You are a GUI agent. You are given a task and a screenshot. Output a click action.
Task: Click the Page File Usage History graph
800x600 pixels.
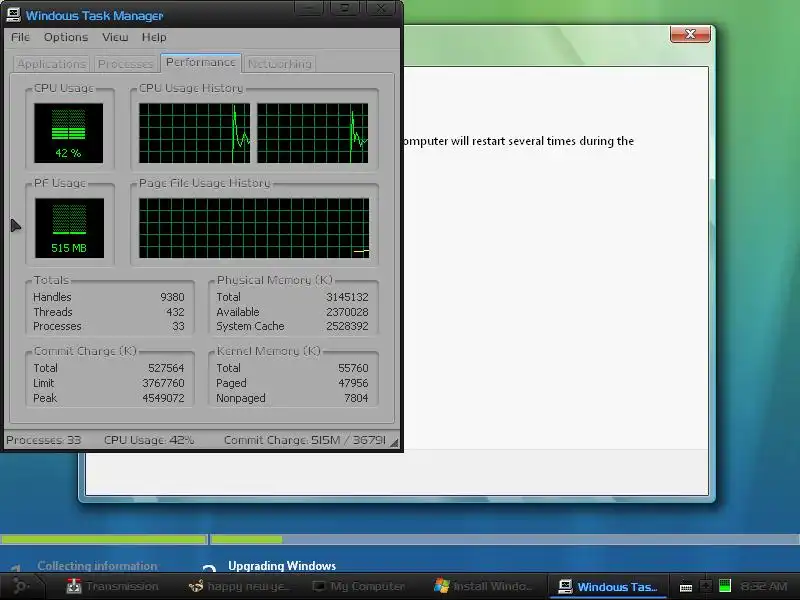(254, 228)
